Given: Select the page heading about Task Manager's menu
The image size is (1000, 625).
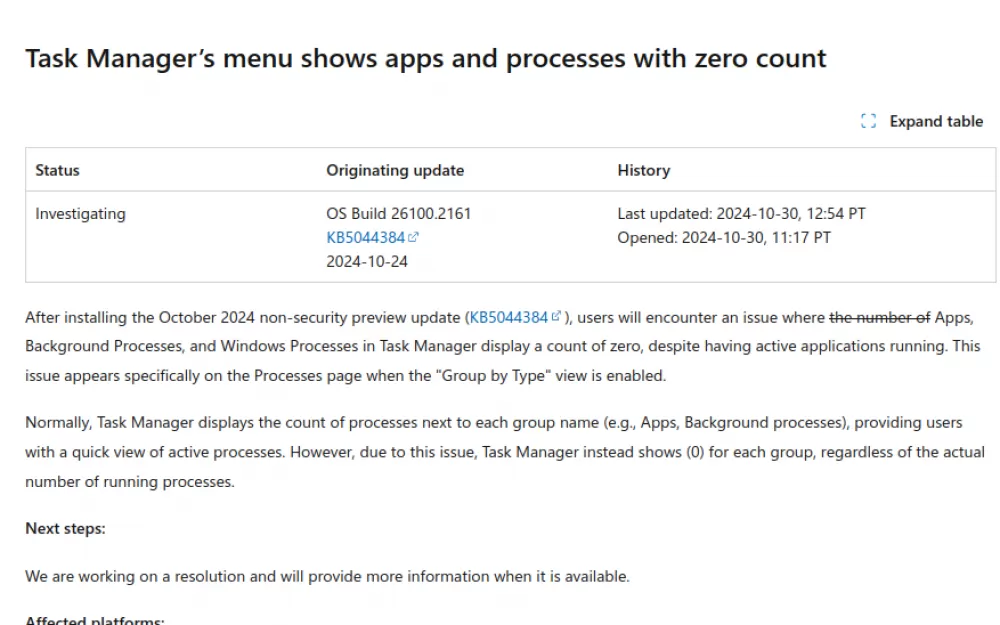Looking at the screenshot, I should tap(425, 59).
